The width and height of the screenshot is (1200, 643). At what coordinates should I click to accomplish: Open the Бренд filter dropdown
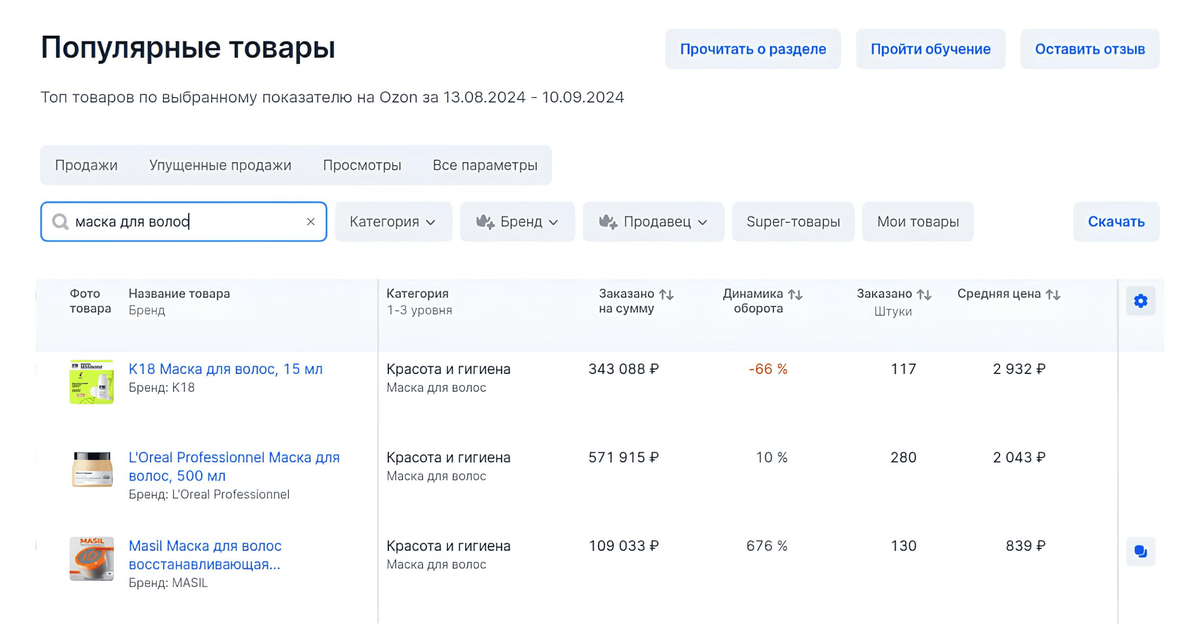click(x=517, y=222)
